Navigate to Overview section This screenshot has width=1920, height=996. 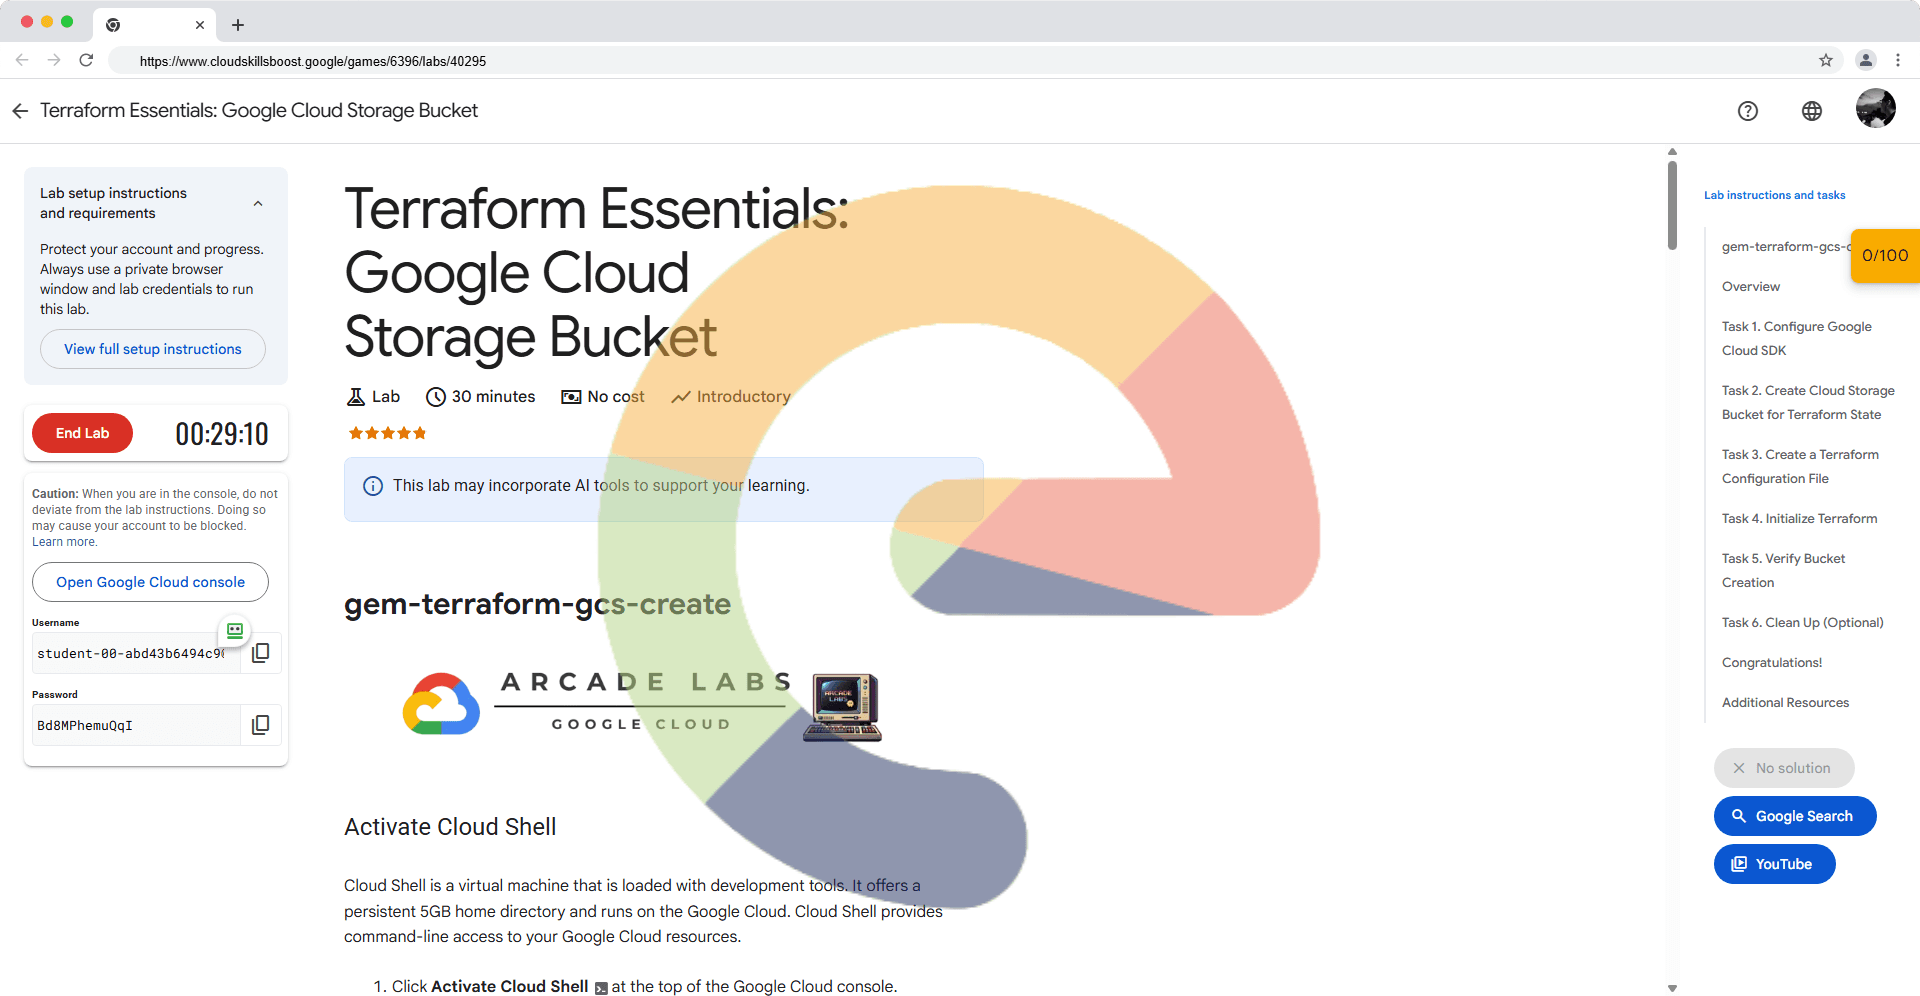click(x=1750, y=286)
